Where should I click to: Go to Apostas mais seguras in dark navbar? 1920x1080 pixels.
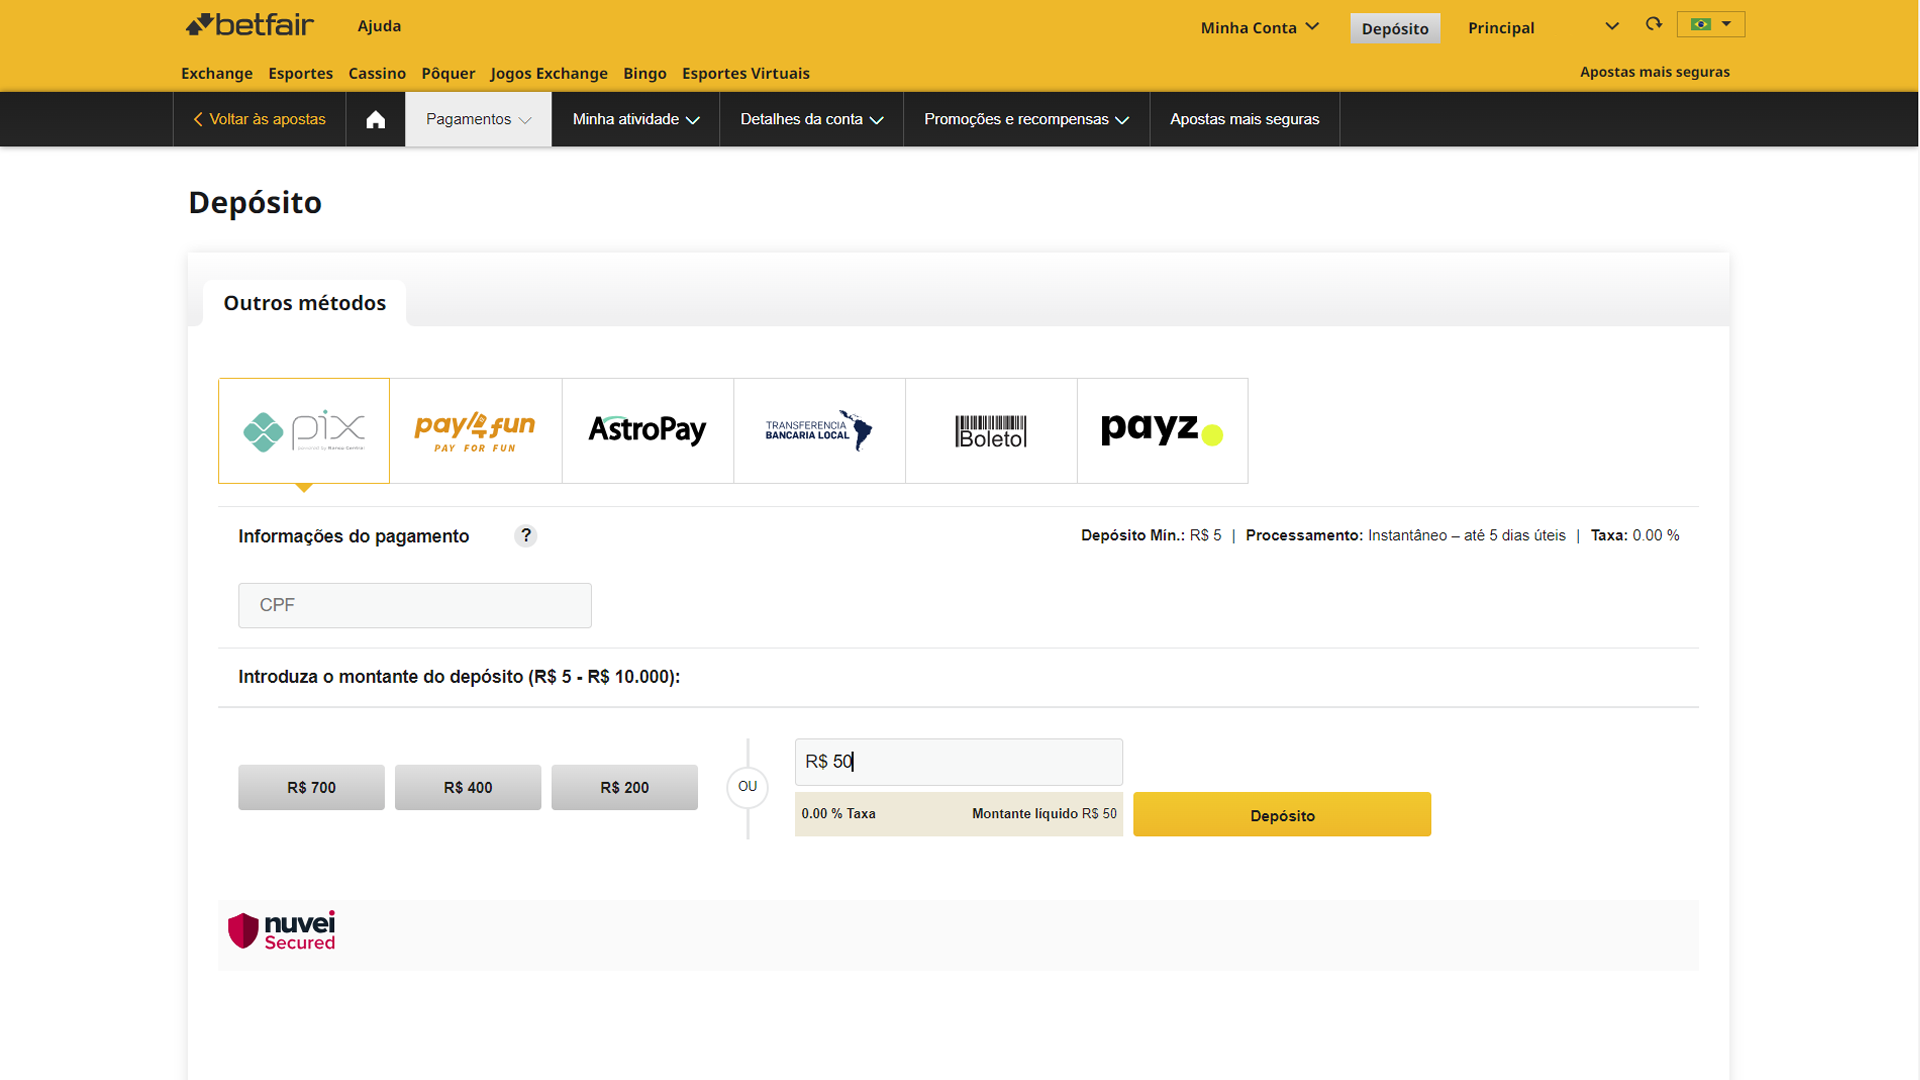pos(1244,120)
